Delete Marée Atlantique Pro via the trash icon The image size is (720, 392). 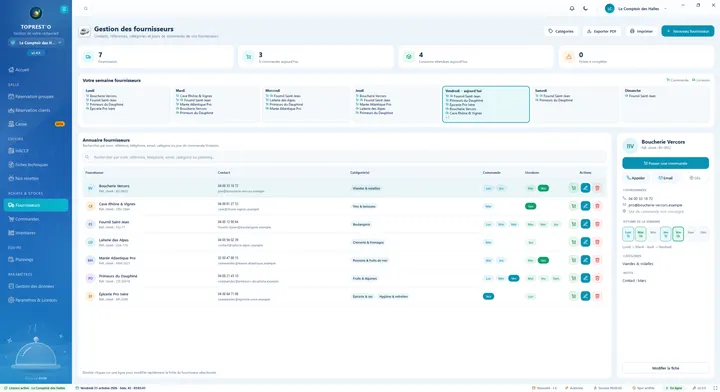click(597, 260)
